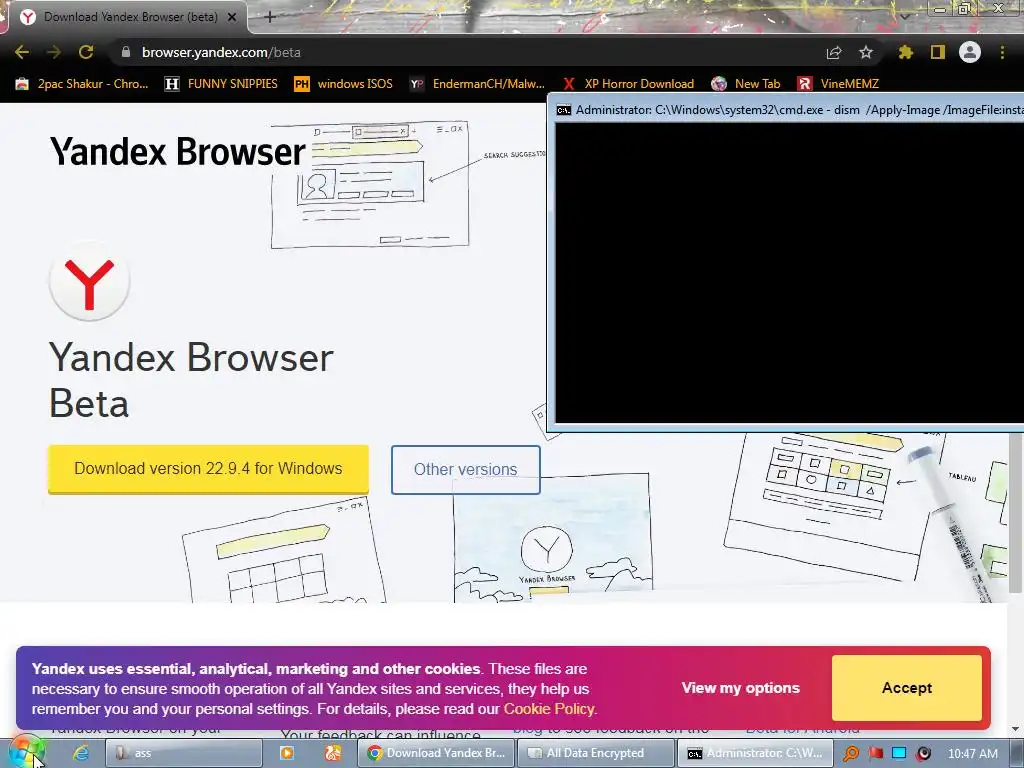Click the Other versions button

[466, 470]
